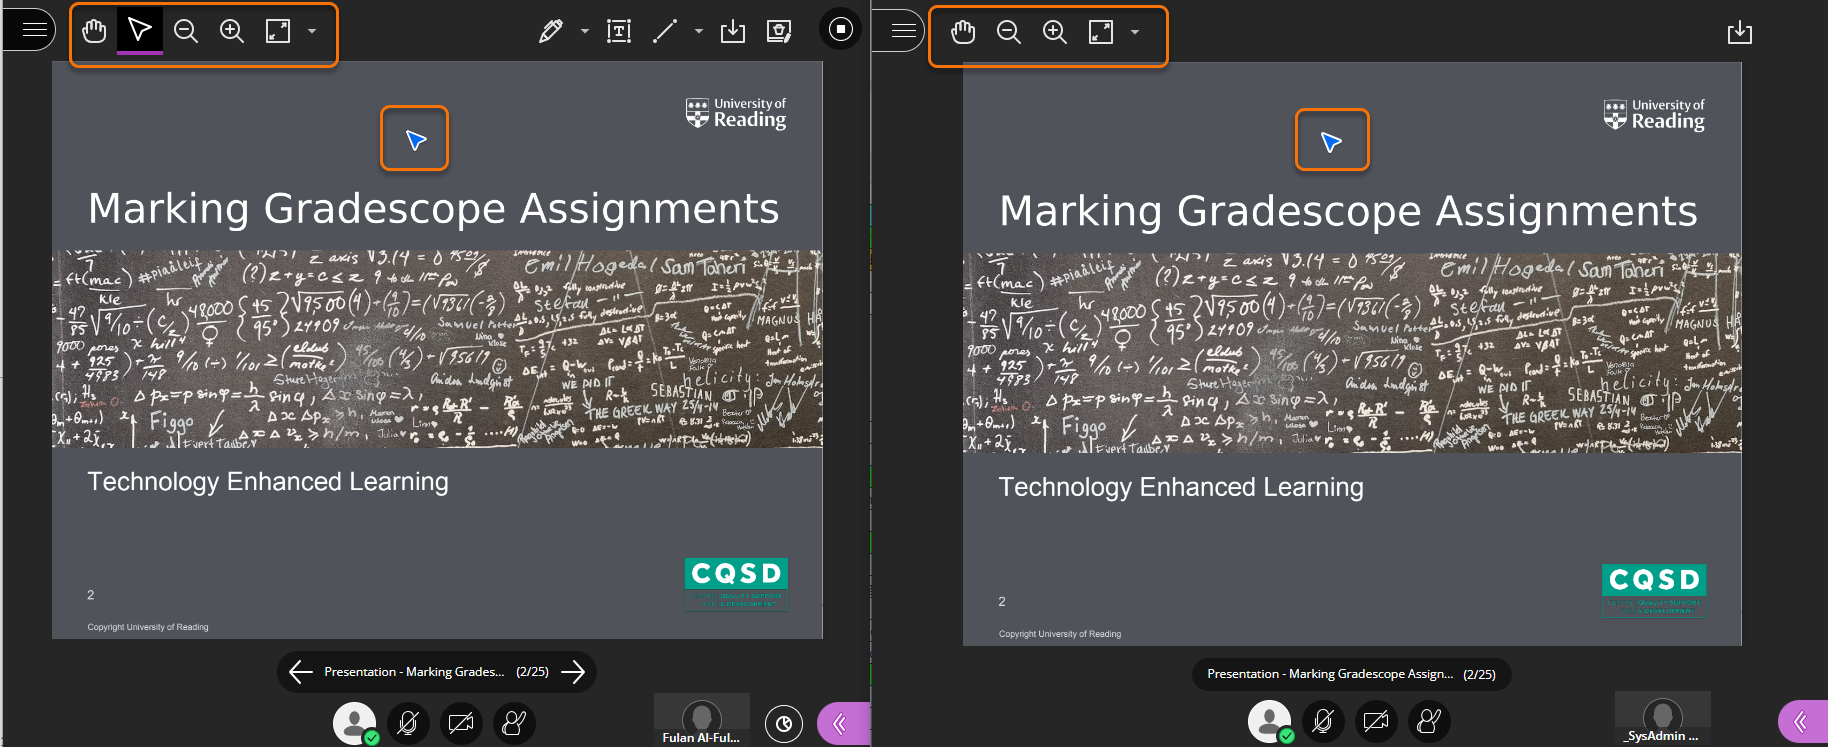Open view options dropdown in right toolbar
The width and height of the screenshot is (1828, 747).
1135,32
